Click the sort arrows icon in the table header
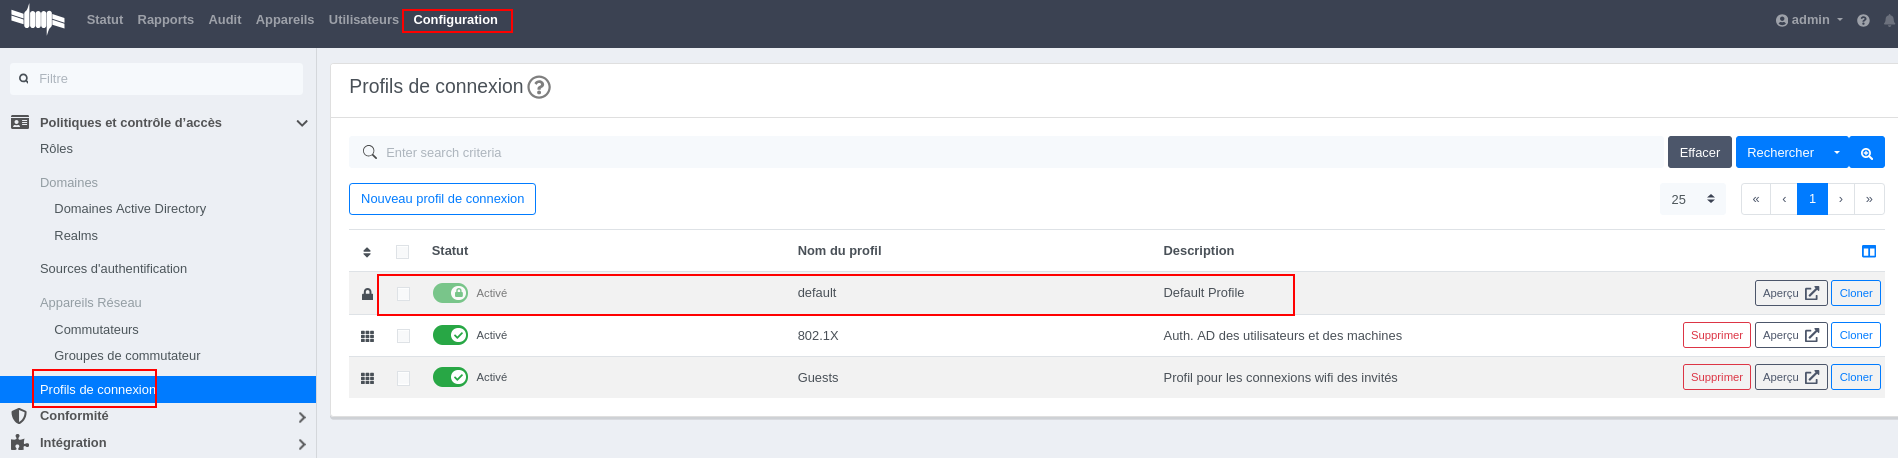This screenshot has height=458, width=1898. coord(367,252)
